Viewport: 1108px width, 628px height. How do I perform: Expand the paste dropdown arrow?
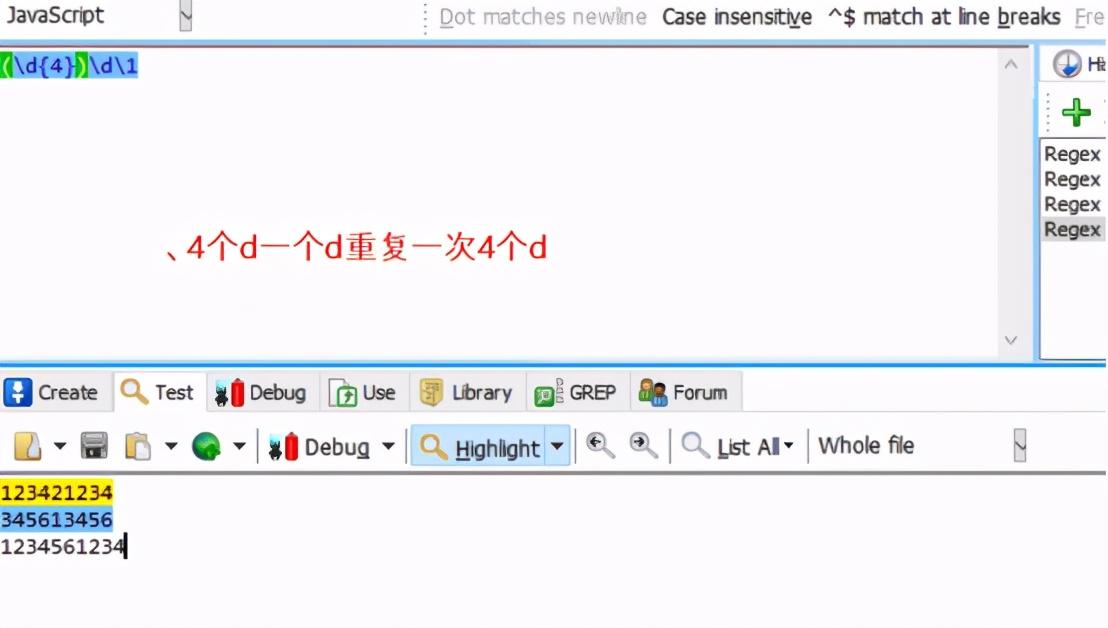[x=171, y=446]
